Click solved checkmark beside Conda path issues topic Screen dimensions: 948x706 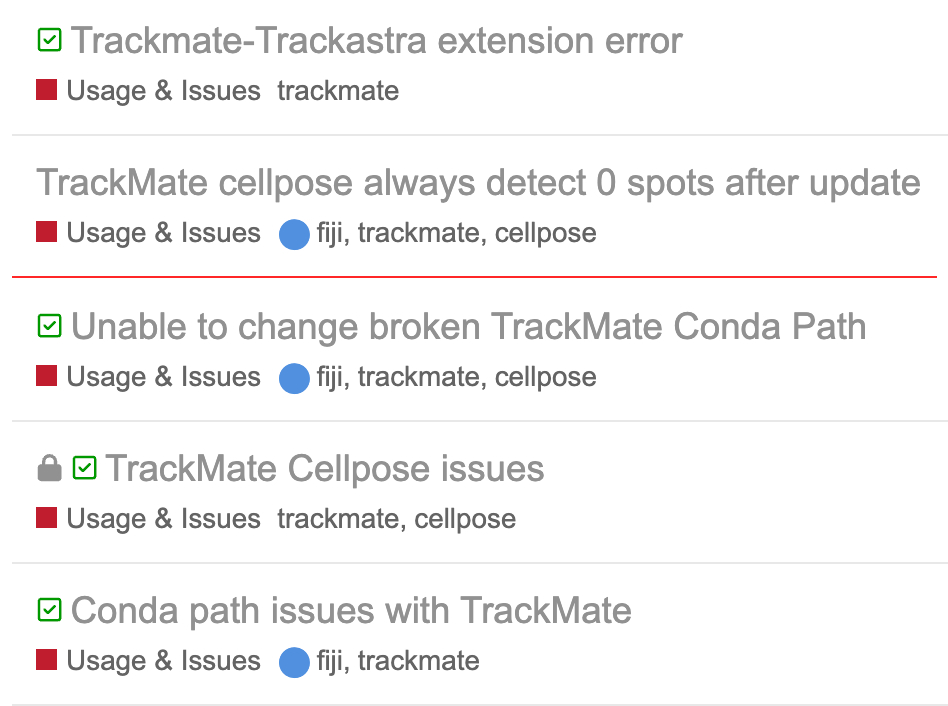coord(49,610)
